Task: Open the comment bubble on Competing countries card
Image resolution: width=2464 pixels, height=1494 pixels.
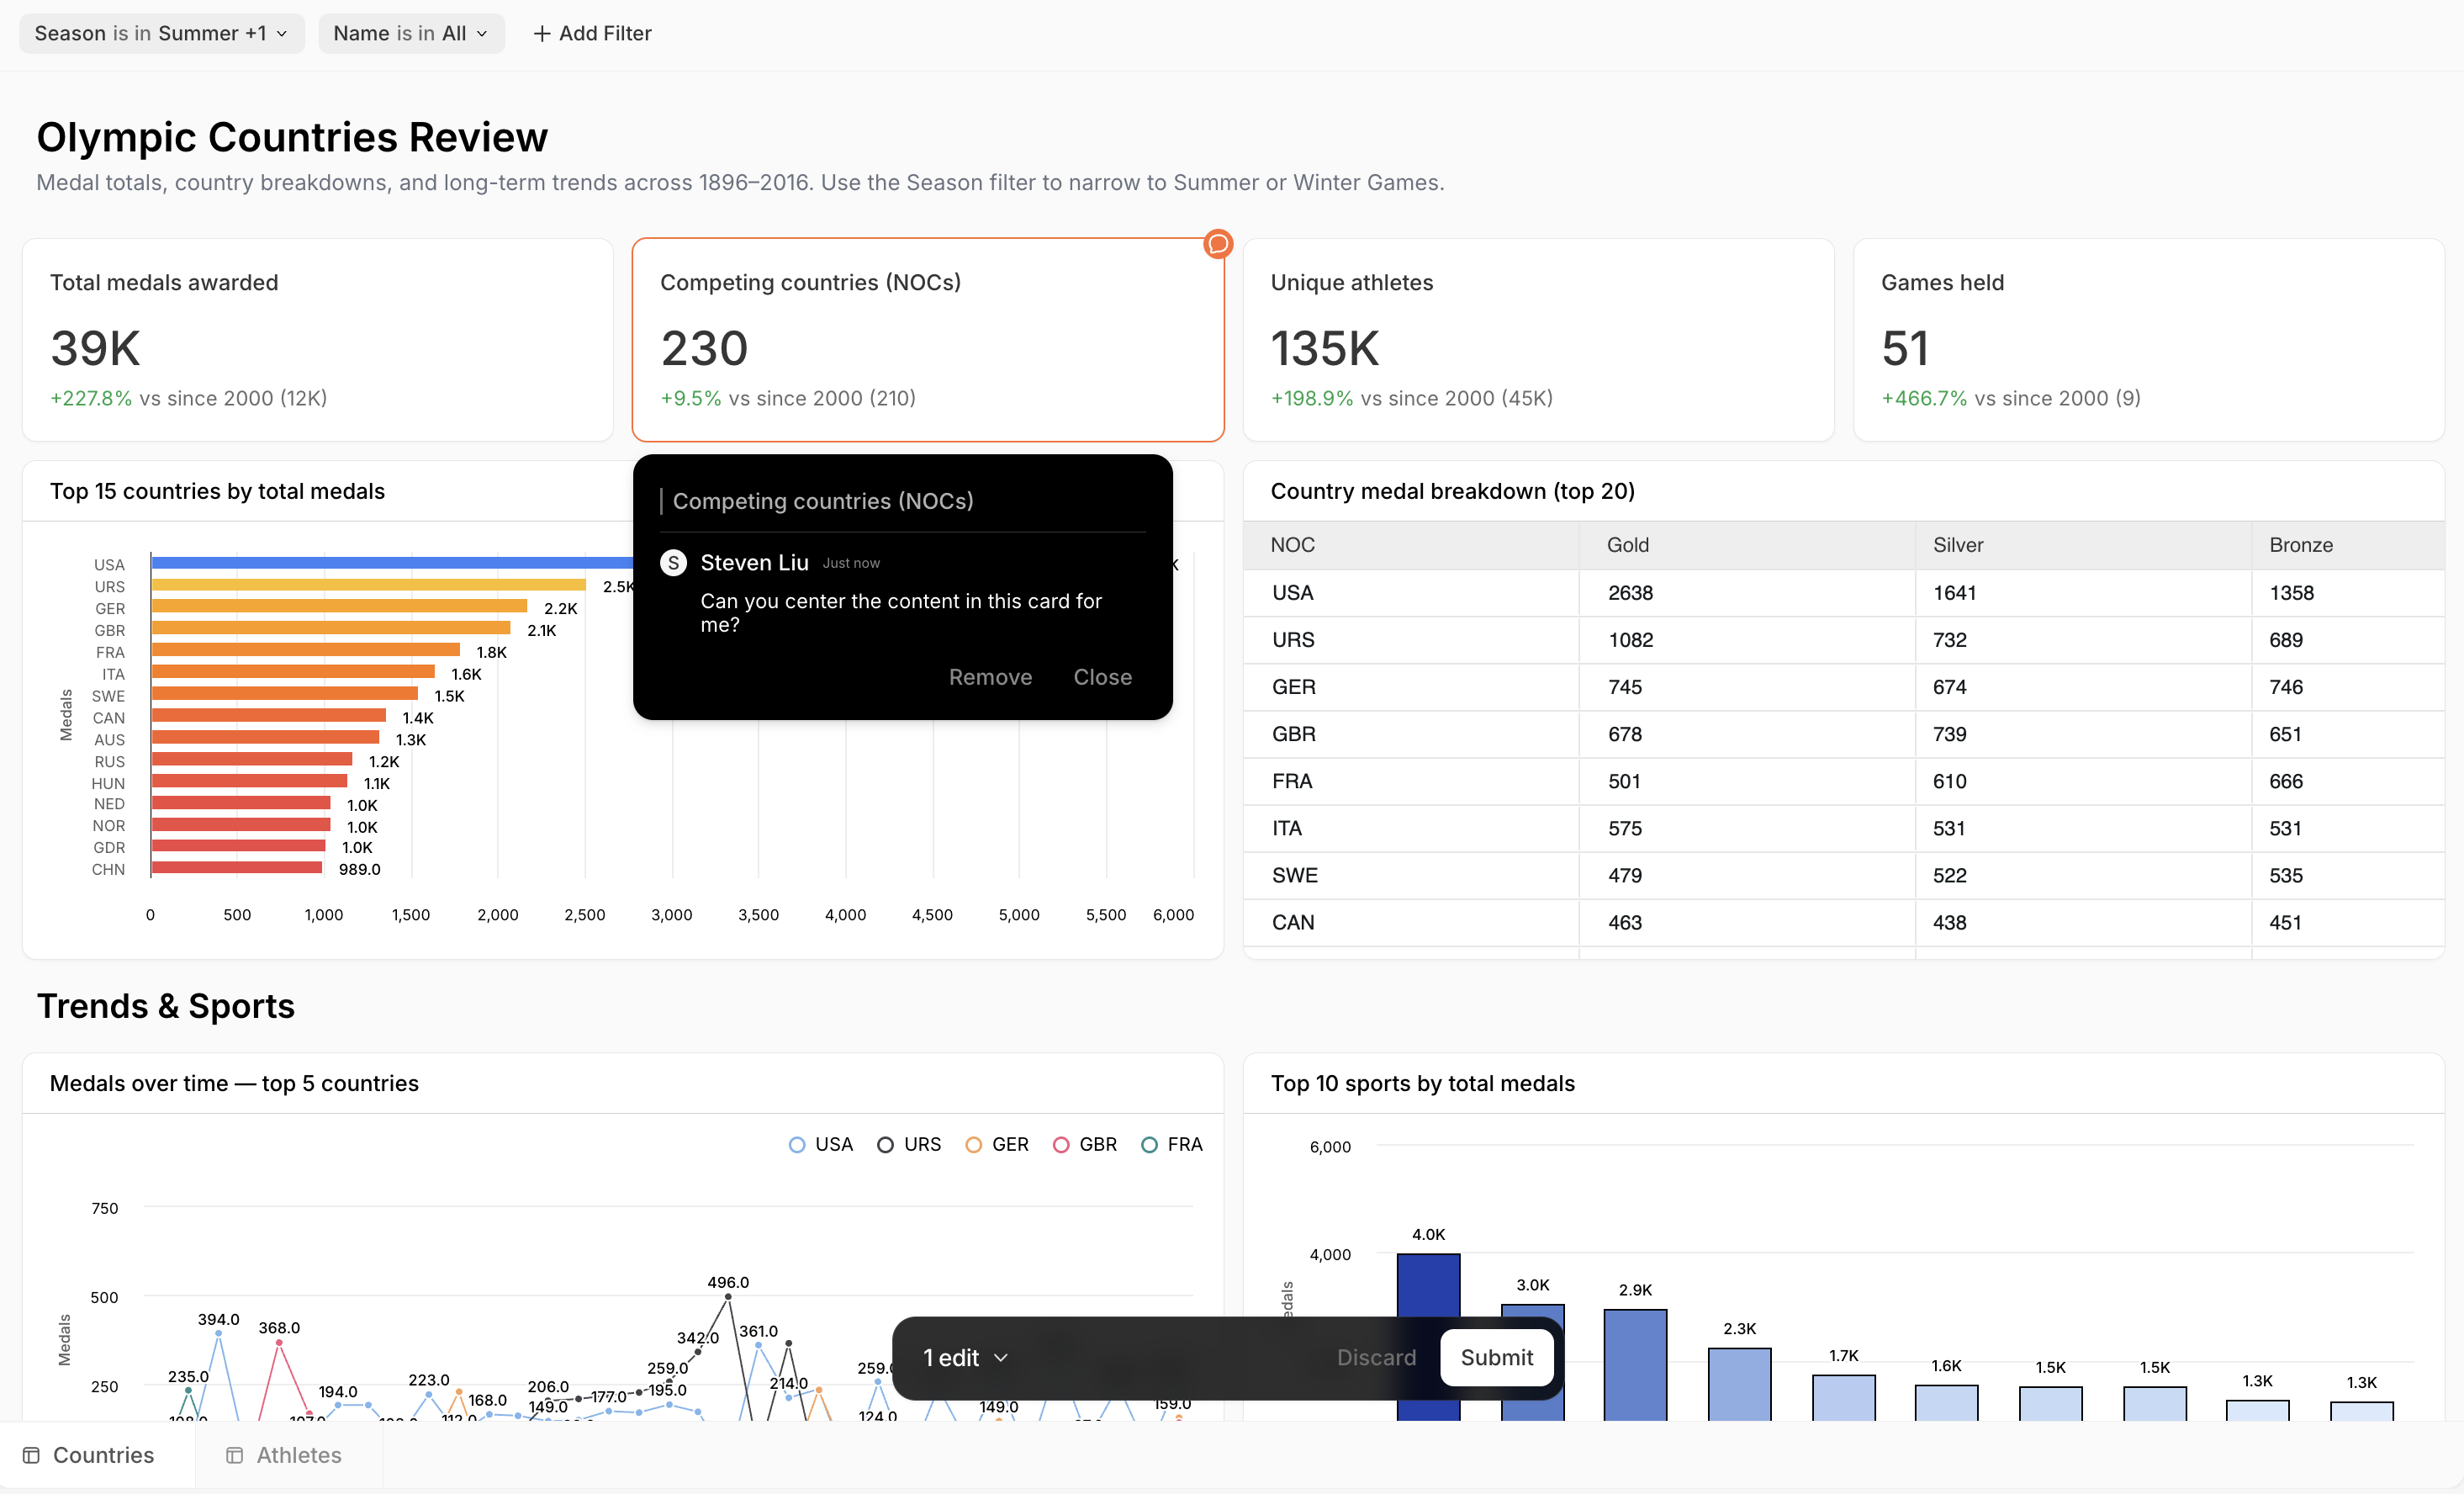Action: (x=1217, y=243)
